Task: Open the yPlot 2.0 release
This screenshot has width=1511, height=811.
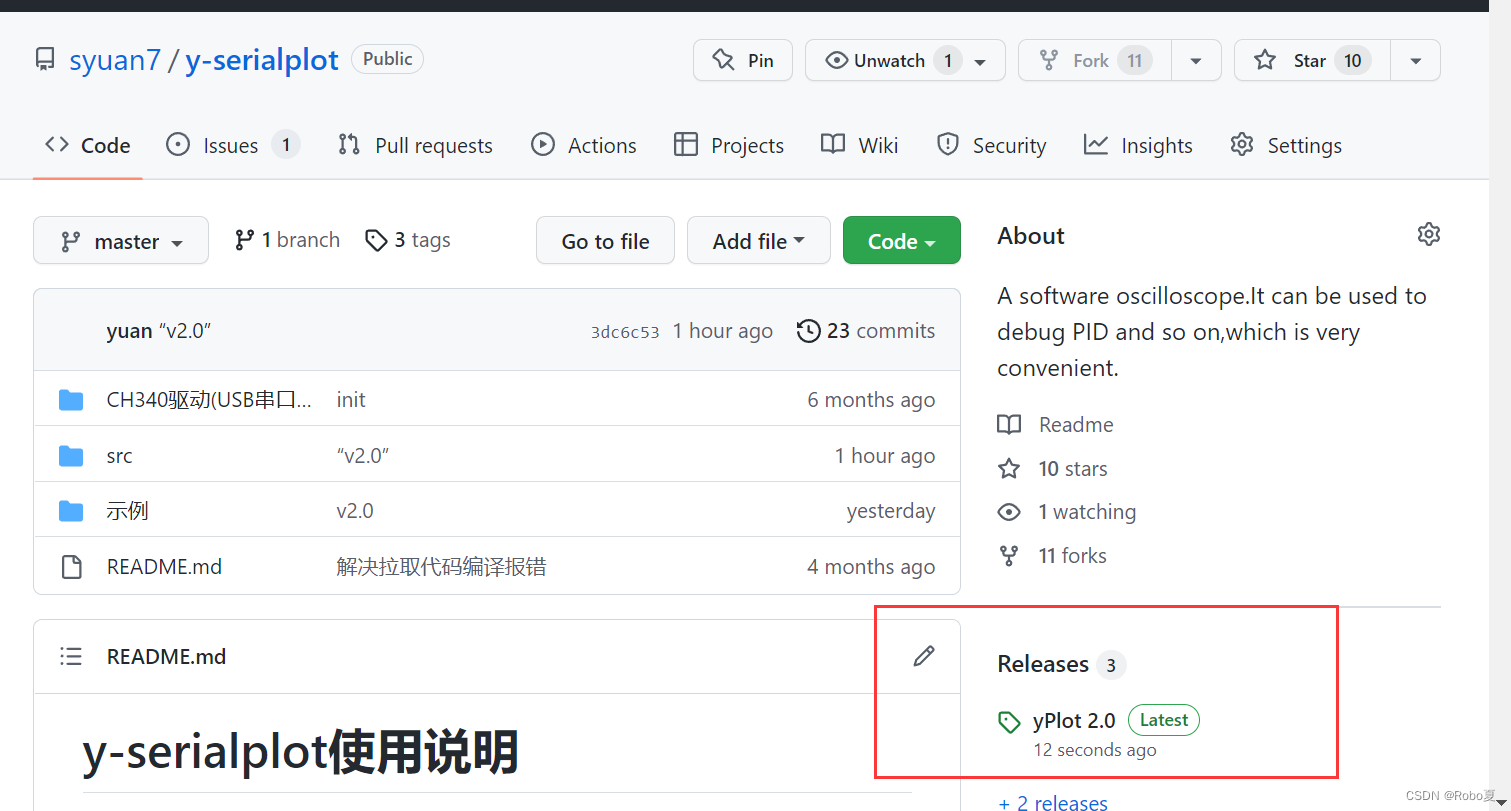Action: tap(1074, 720)
